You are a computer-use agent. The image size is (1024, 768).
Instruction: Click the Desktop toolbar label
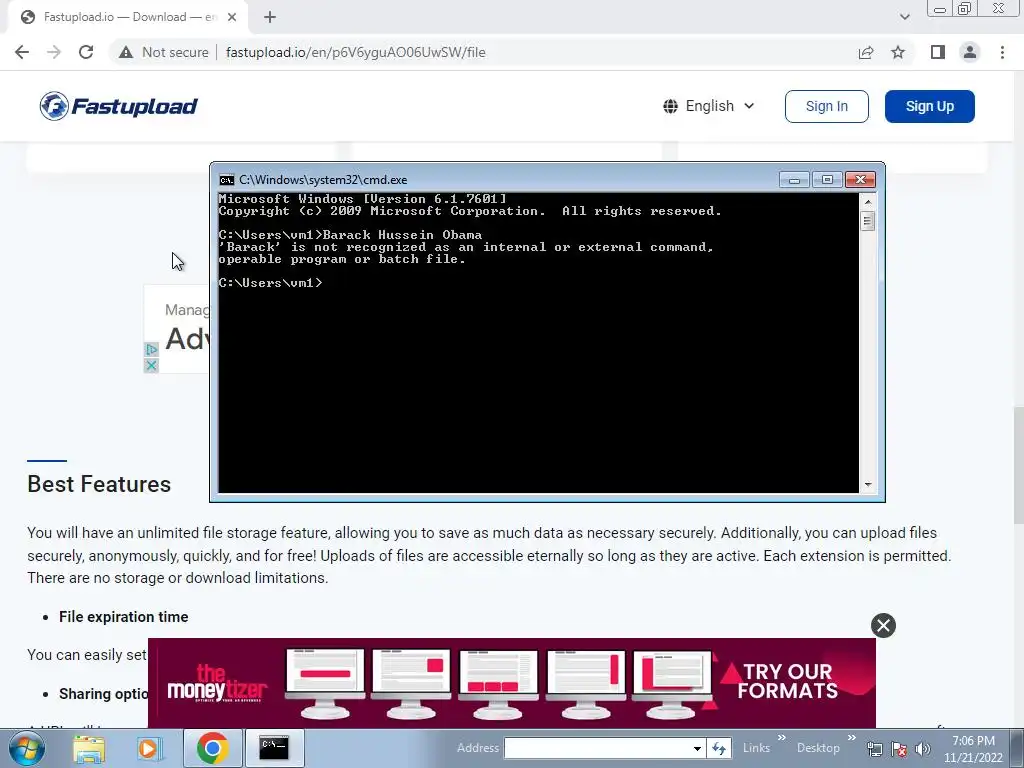click(x=818, y=748)
